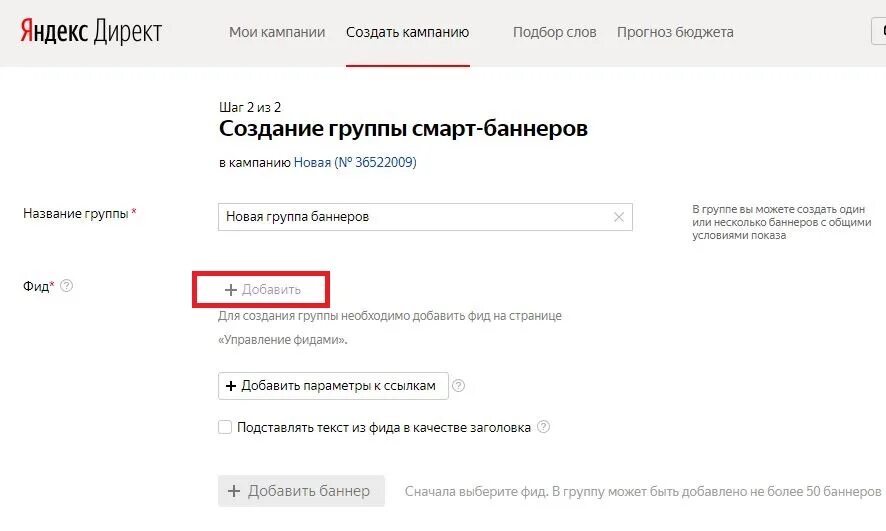Viewport: 886px width, 531px height.
Task: Click the Добавить feed button
Action: click(262, 290)
